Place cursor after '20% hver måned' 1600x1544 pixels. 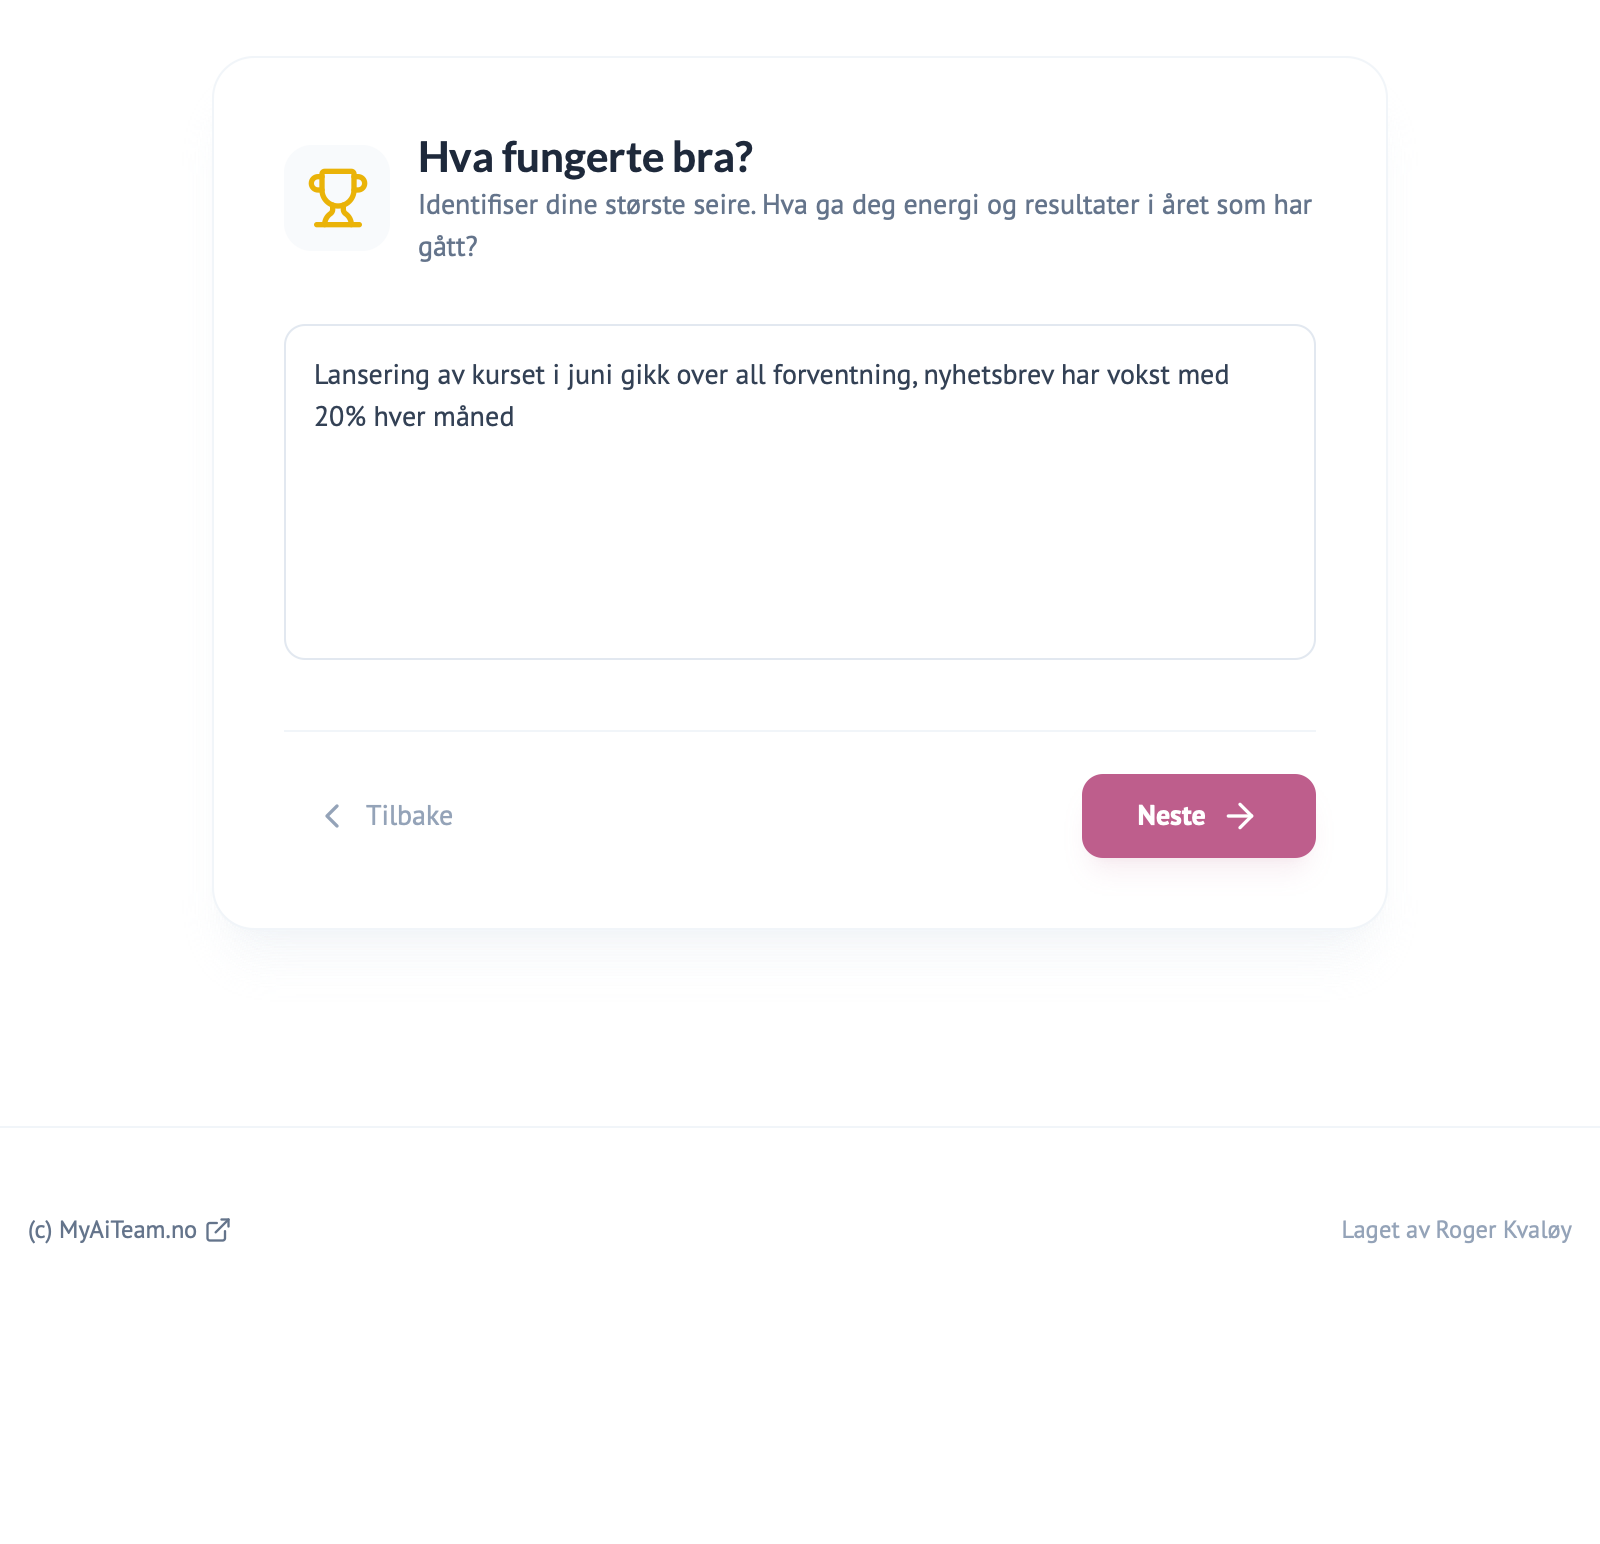coord(516,417)
